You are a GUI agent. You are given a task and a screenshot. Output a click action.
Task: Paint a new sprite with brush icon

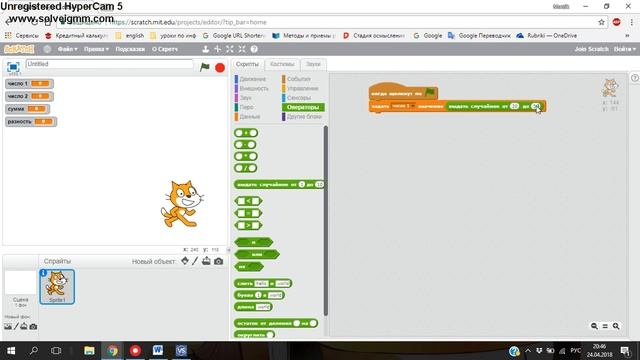[195, 260]
